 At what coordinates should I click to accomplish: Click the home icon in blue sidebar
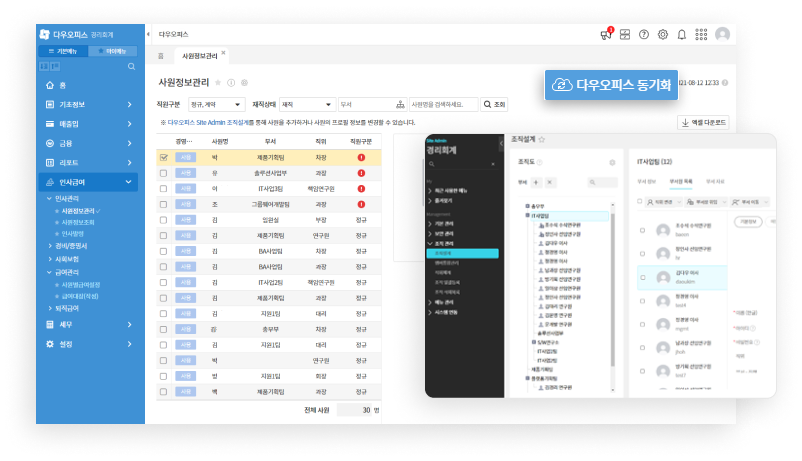[50, 85]
